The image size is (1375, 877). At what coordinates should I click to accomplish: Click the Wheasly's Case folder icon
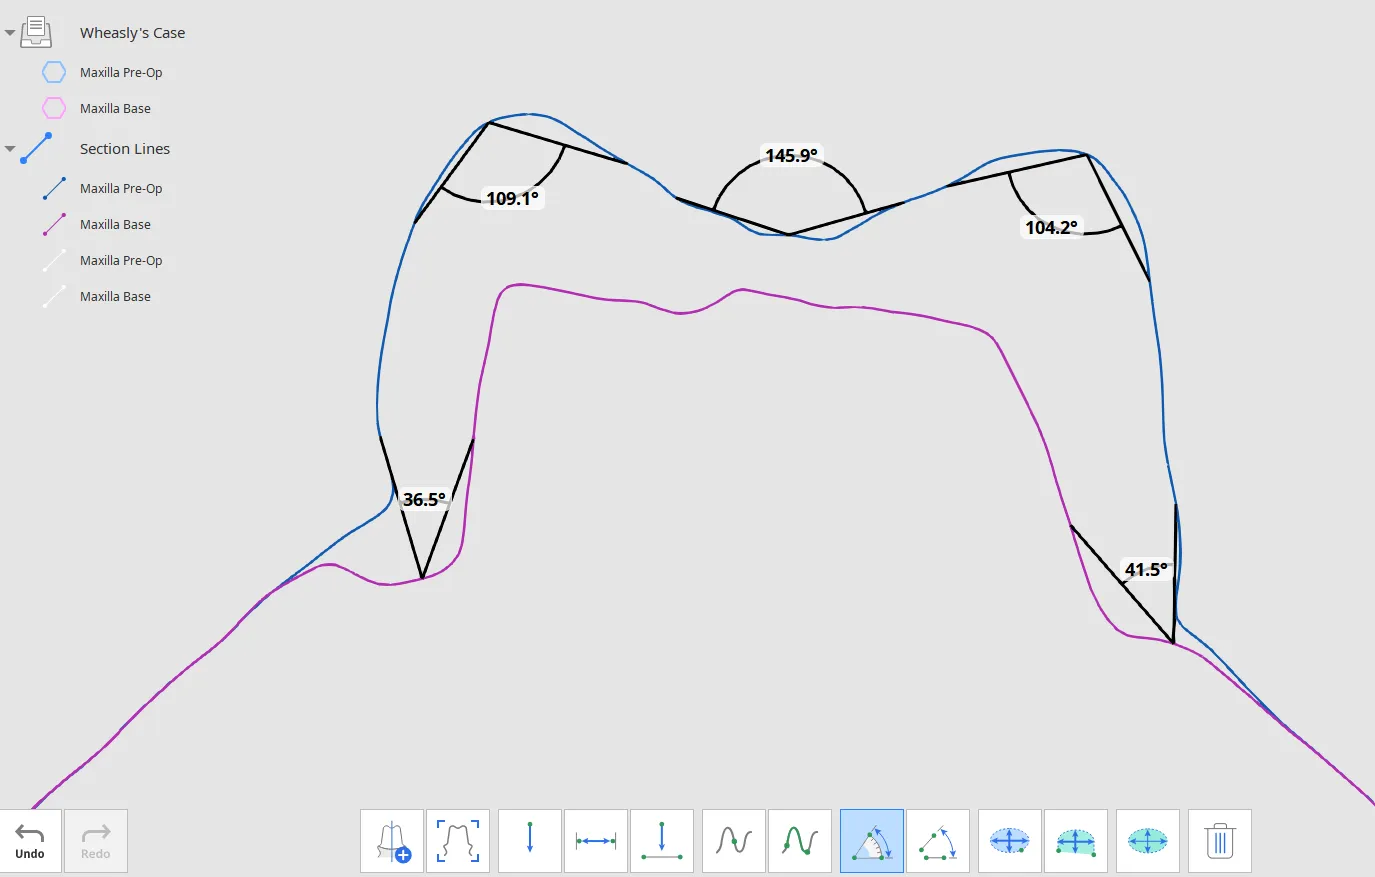(x=36, y=32)
